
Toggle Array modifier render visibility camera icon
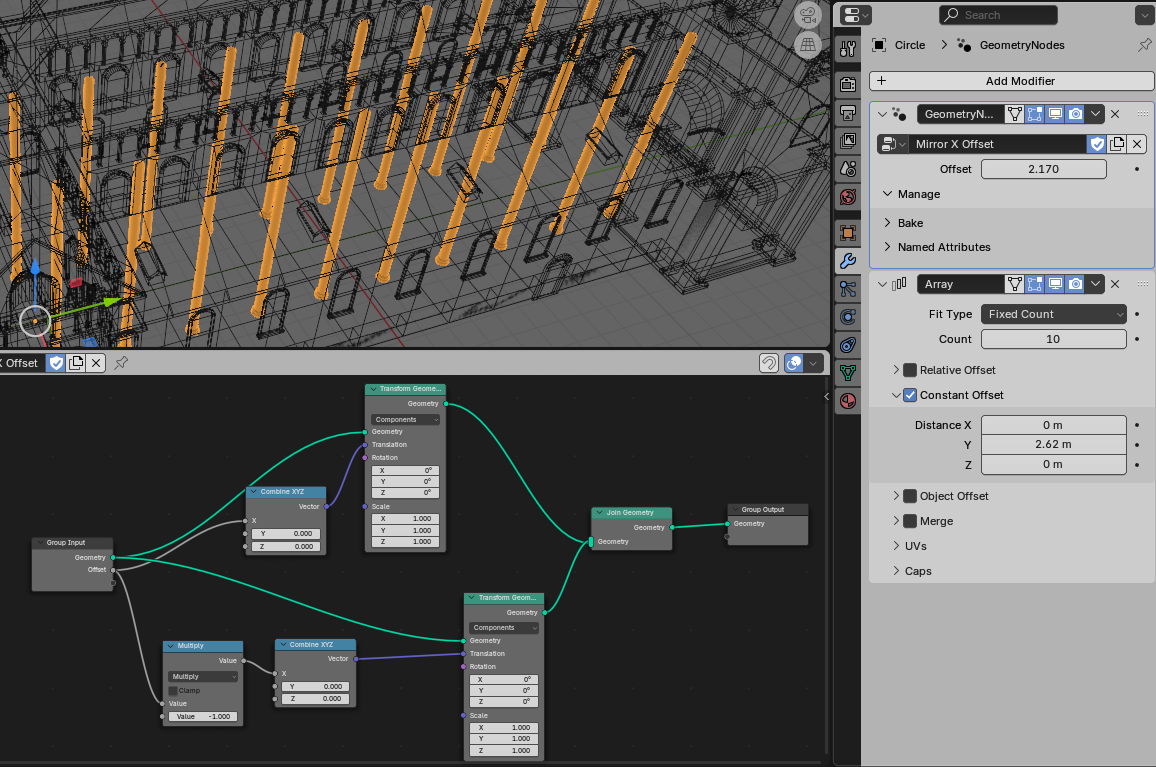[1075, 284]
